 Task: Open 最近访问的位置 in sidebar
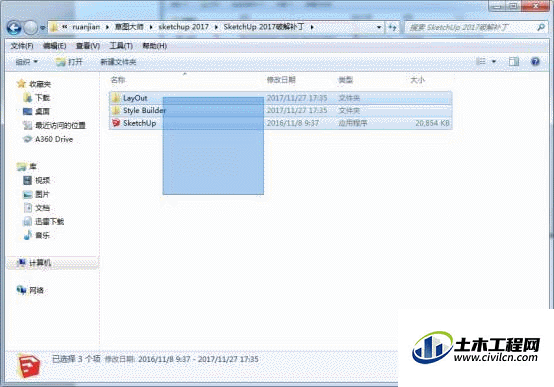(x=60, y=125)
